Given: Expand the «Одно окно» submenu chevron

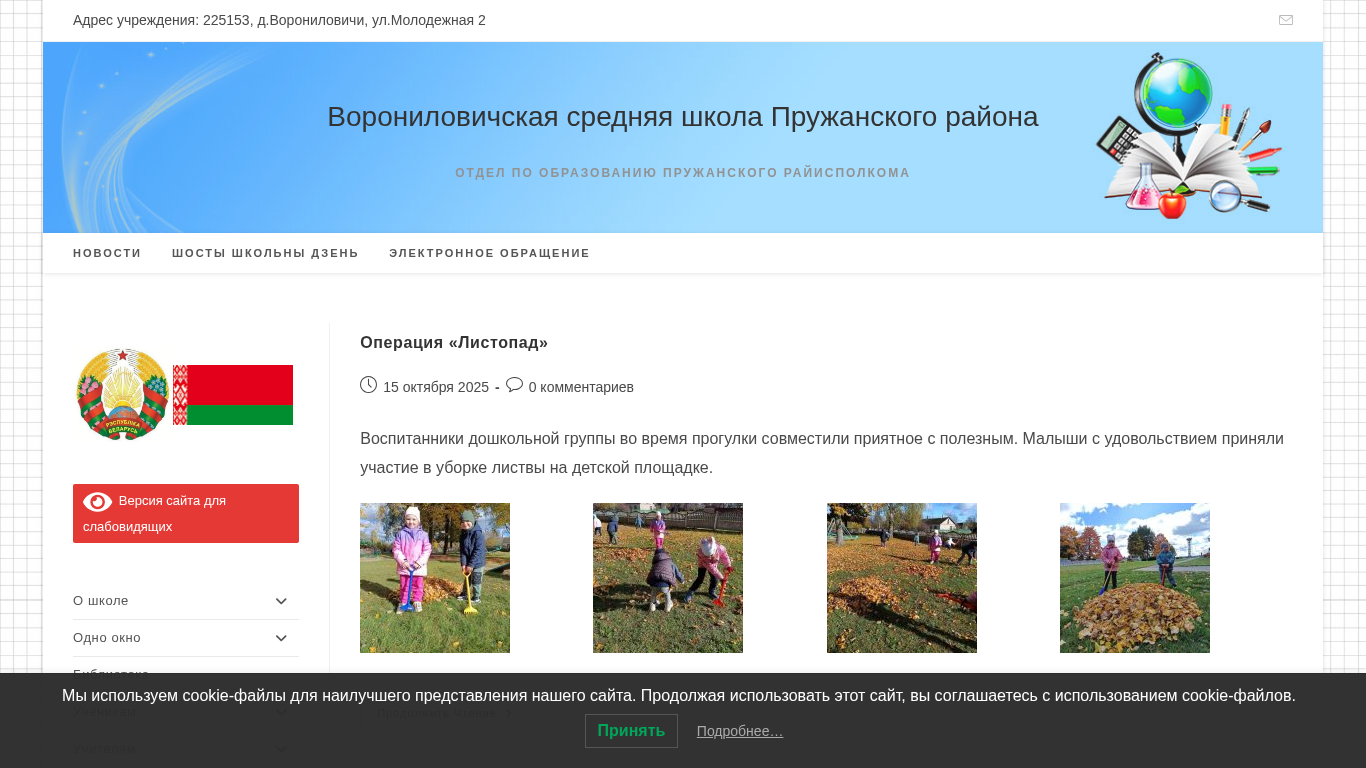Looking at the screenshot, I should (x=281, y=638).
